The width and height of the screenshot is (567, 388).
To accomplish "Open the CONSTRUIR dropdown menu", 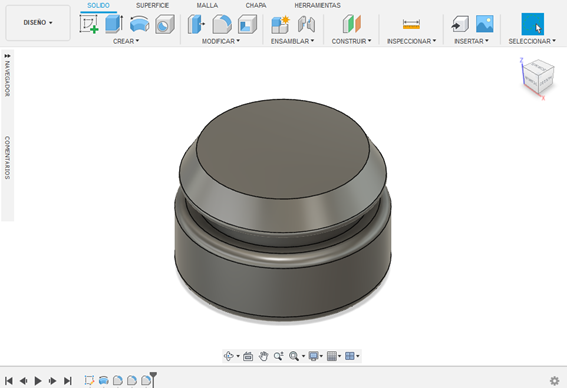I will tap(351, 41).
